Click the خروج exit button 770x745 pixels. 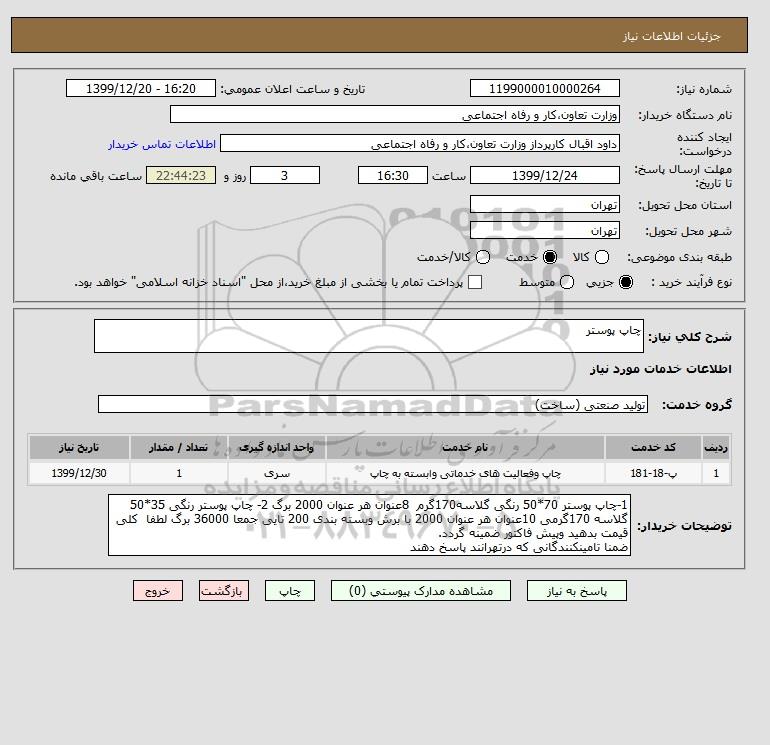(x=158, y=591)
